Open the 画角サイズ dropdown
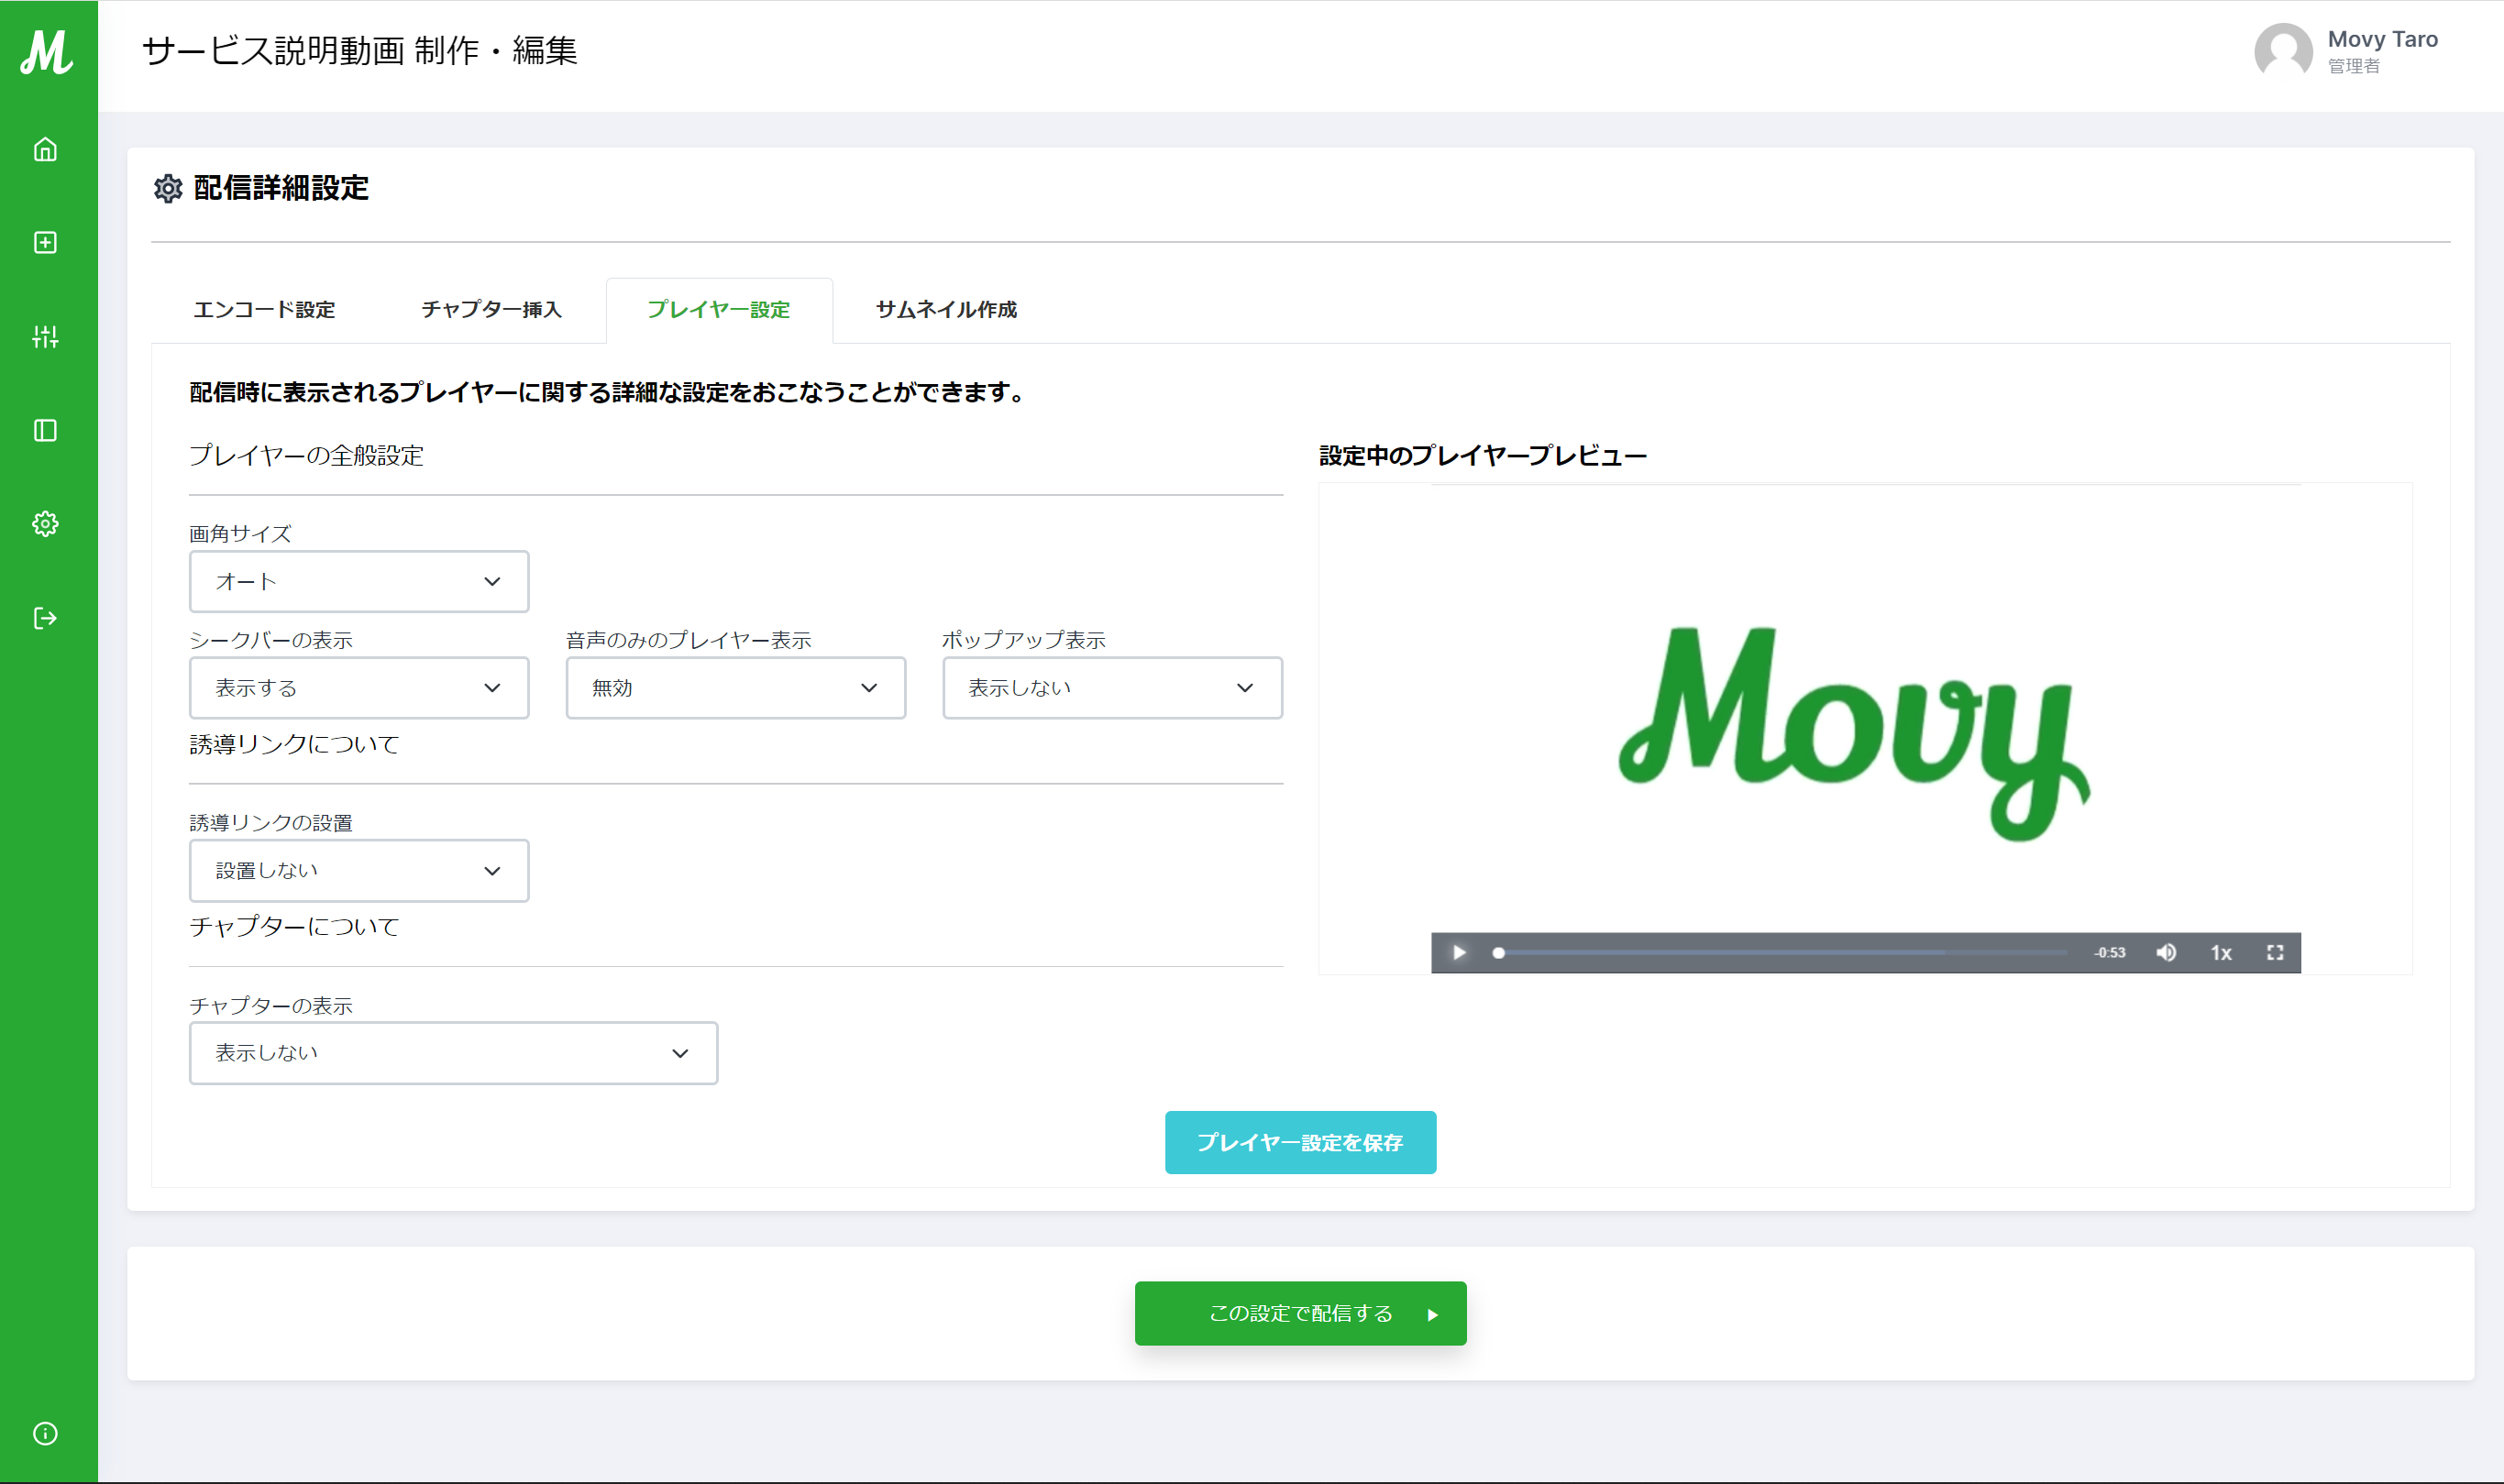This screenshot has width=2504, height=1484. 358,581
